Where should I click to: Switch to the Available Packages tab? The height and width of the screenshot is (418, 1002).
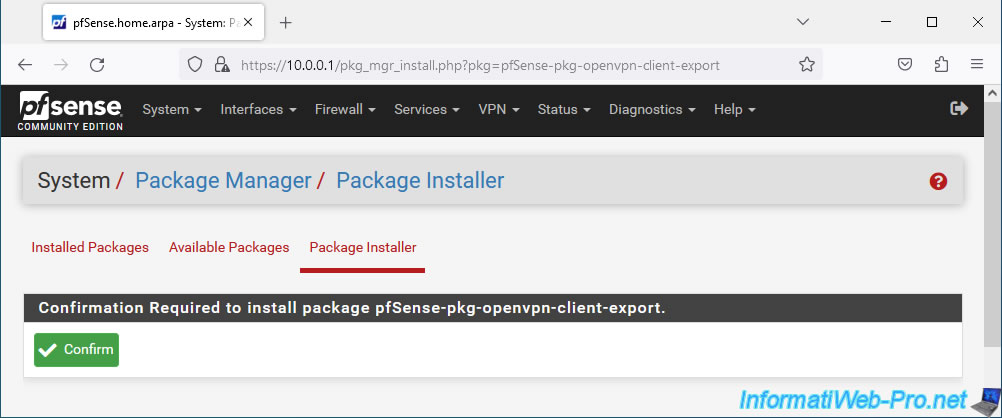click(x=229, y=247)
